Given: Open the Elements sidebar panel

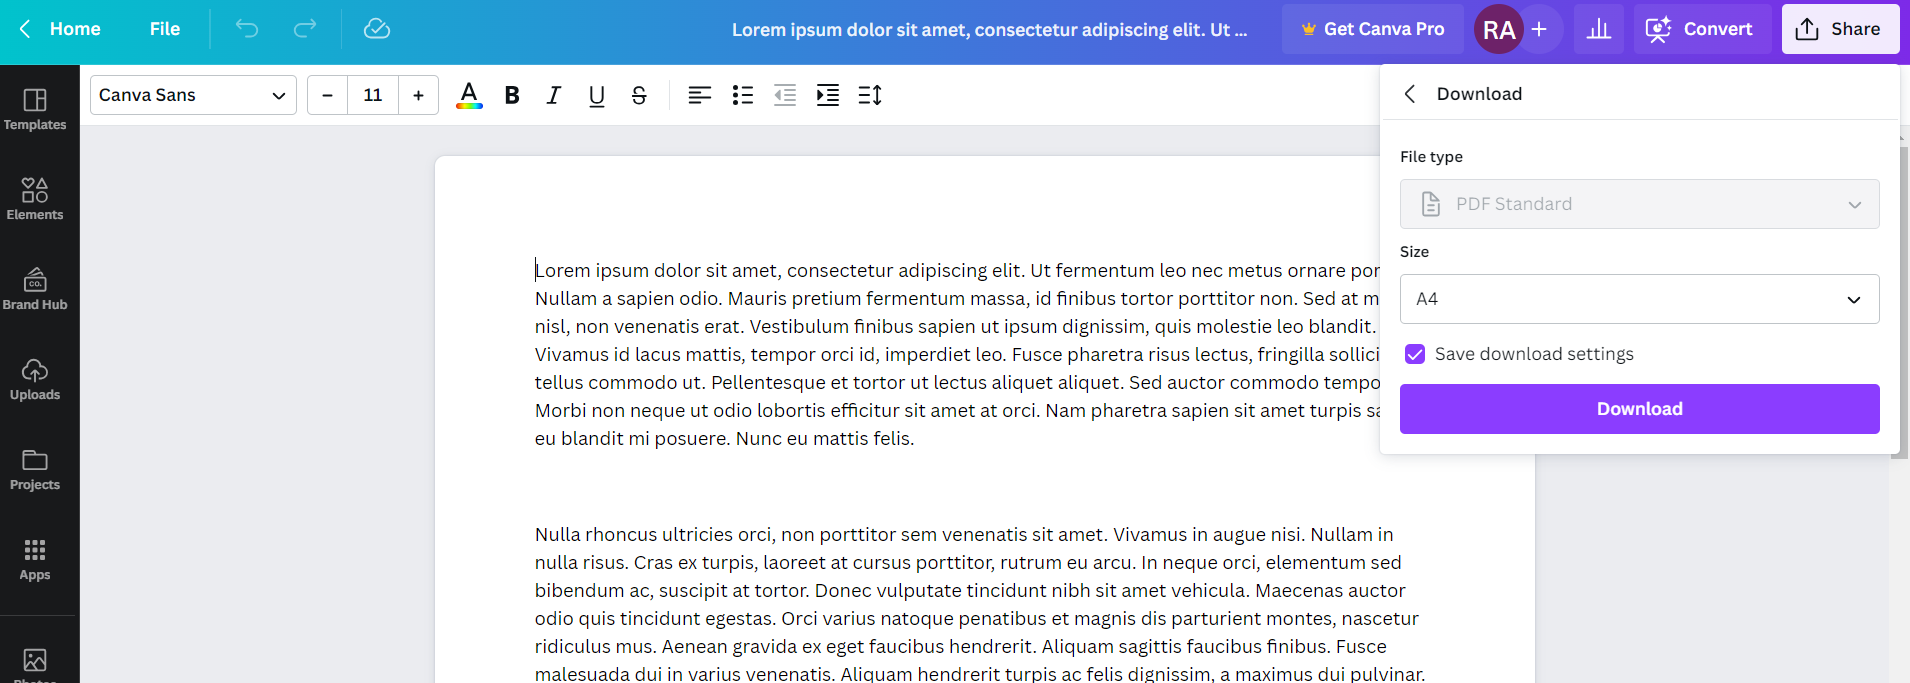Looking at the screenshot, I should [35, 200].
